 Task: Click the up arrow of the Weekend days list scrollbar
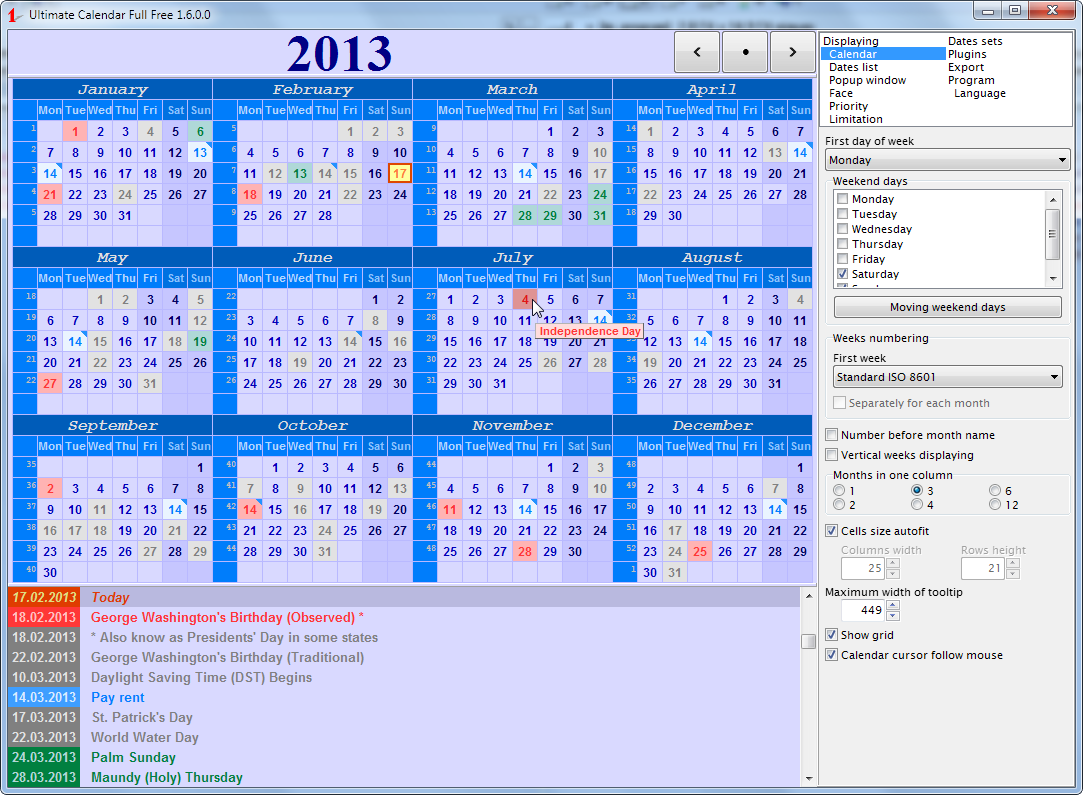(x=1053, y=200)
